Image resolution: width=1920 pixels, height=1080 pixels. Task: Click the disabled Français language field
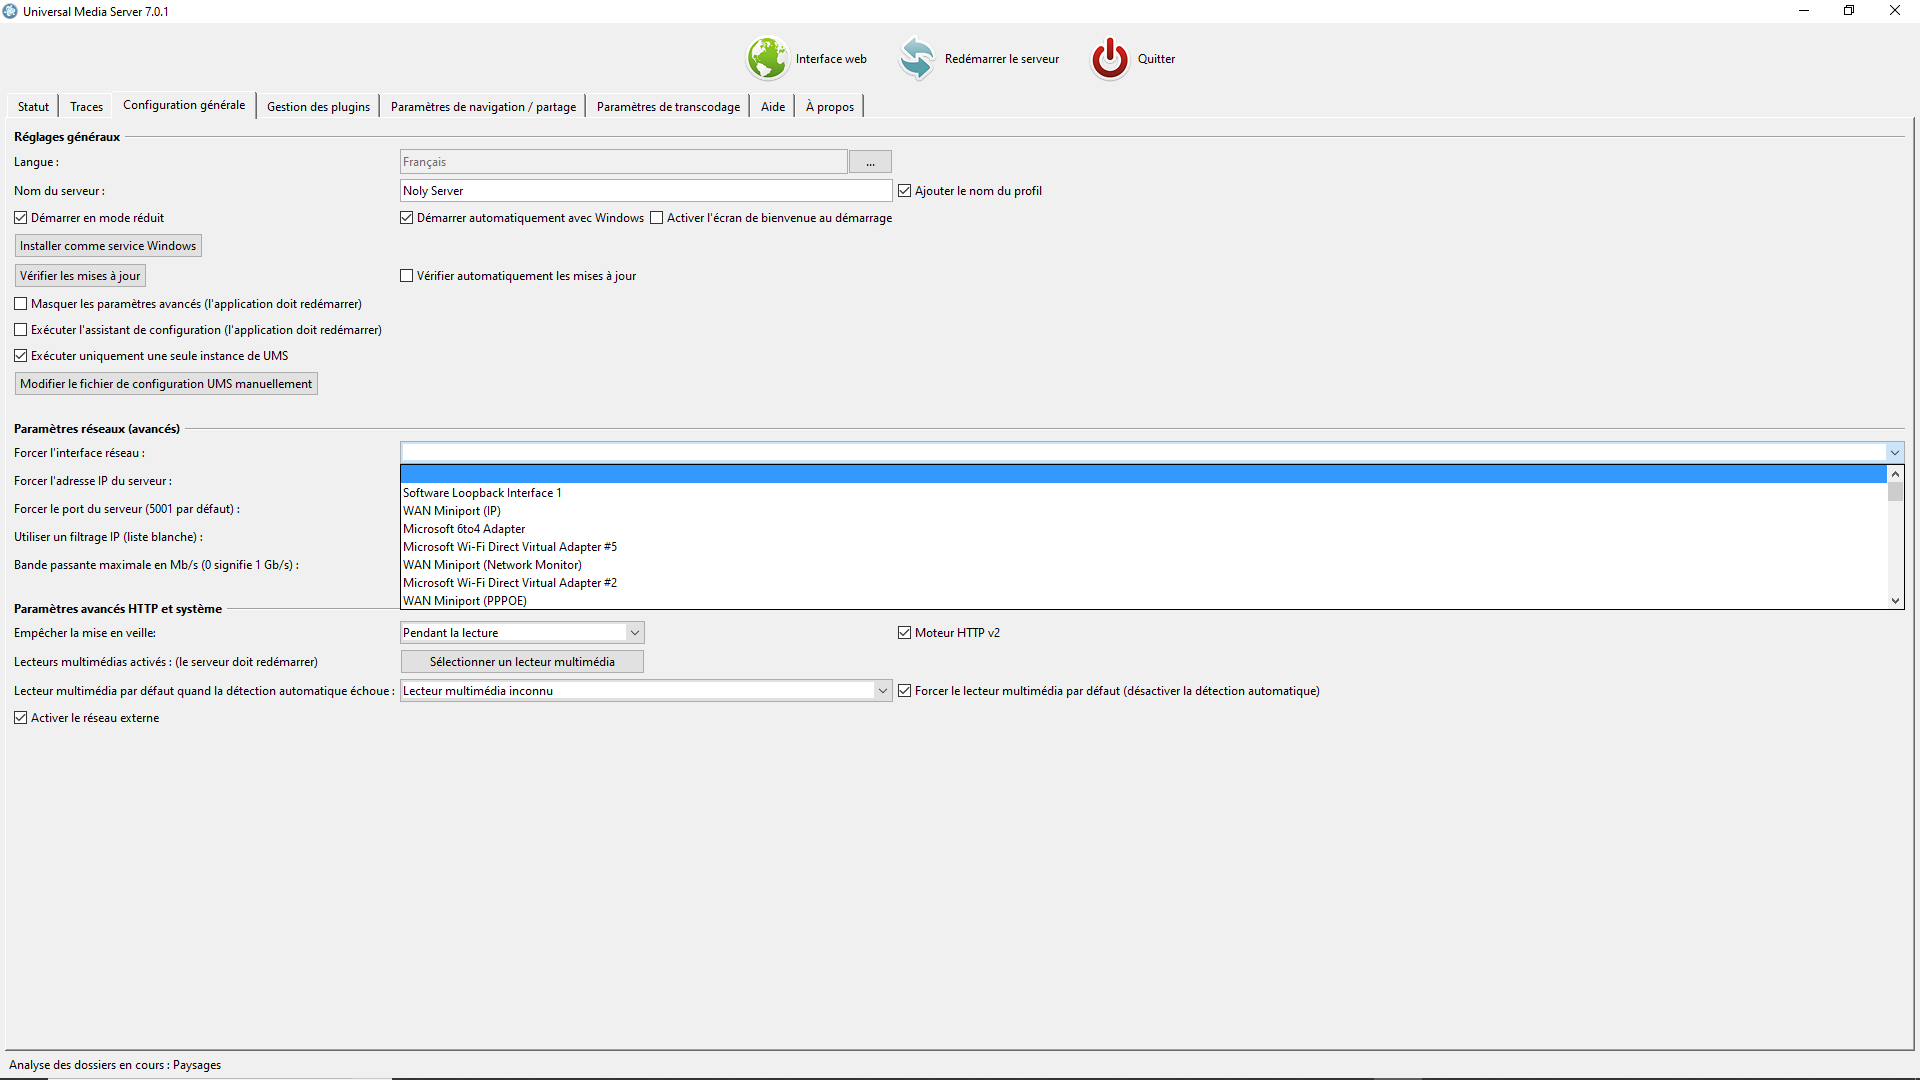[x=624, y=162]
